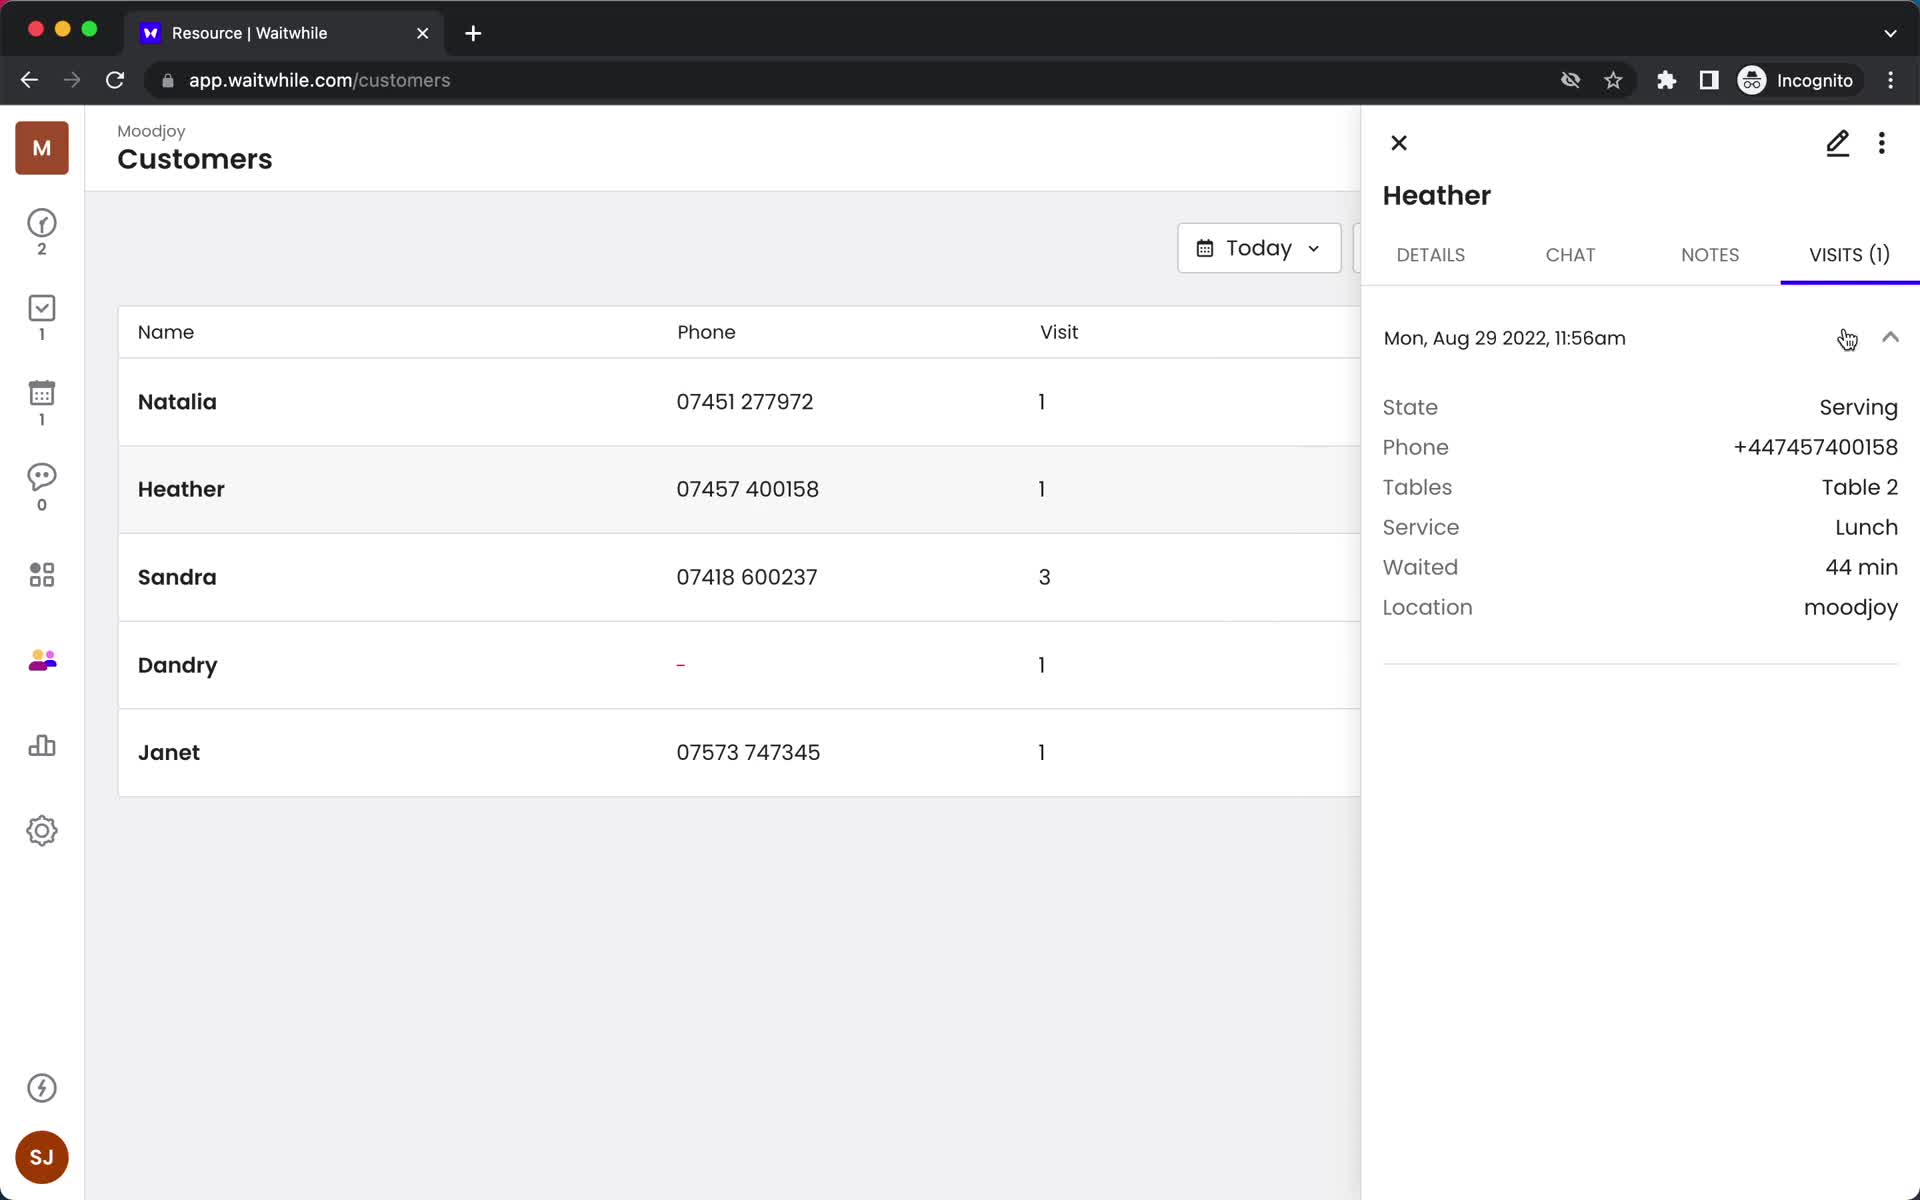Select the users/customers sidebar icon
The width and height of the screenshot is (1920, 1200).
point(41,661)
